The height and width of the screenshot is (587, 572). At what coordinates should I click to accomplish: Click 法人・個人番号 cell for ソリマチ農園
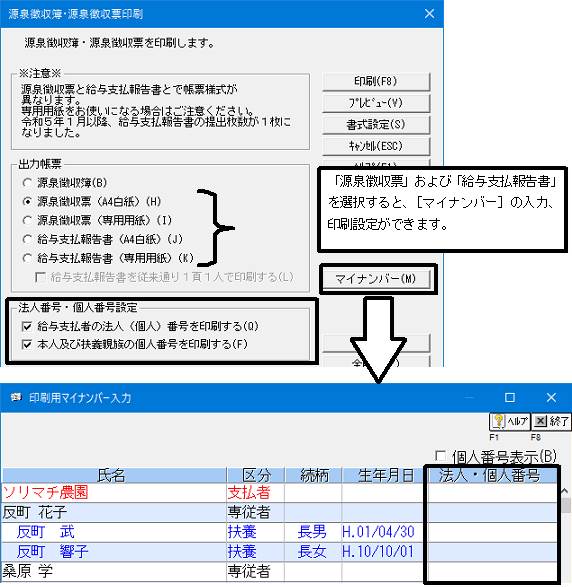click(492, 493)
